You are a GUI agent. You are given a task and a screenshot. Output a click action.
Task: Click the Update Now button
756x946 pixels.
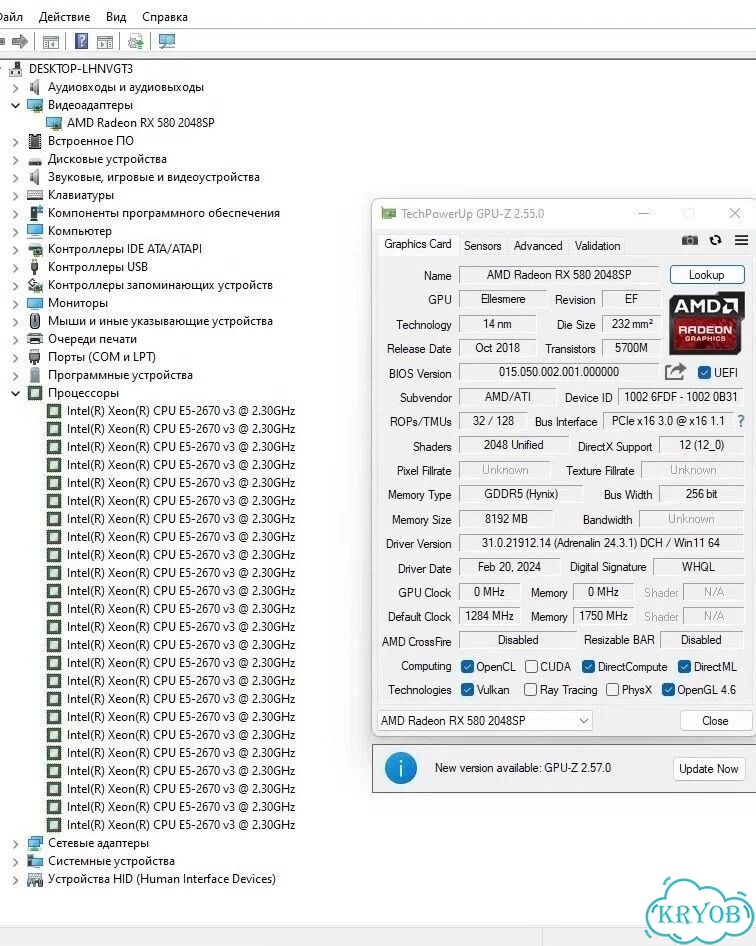pyautogui.click(x=708, y=769)
